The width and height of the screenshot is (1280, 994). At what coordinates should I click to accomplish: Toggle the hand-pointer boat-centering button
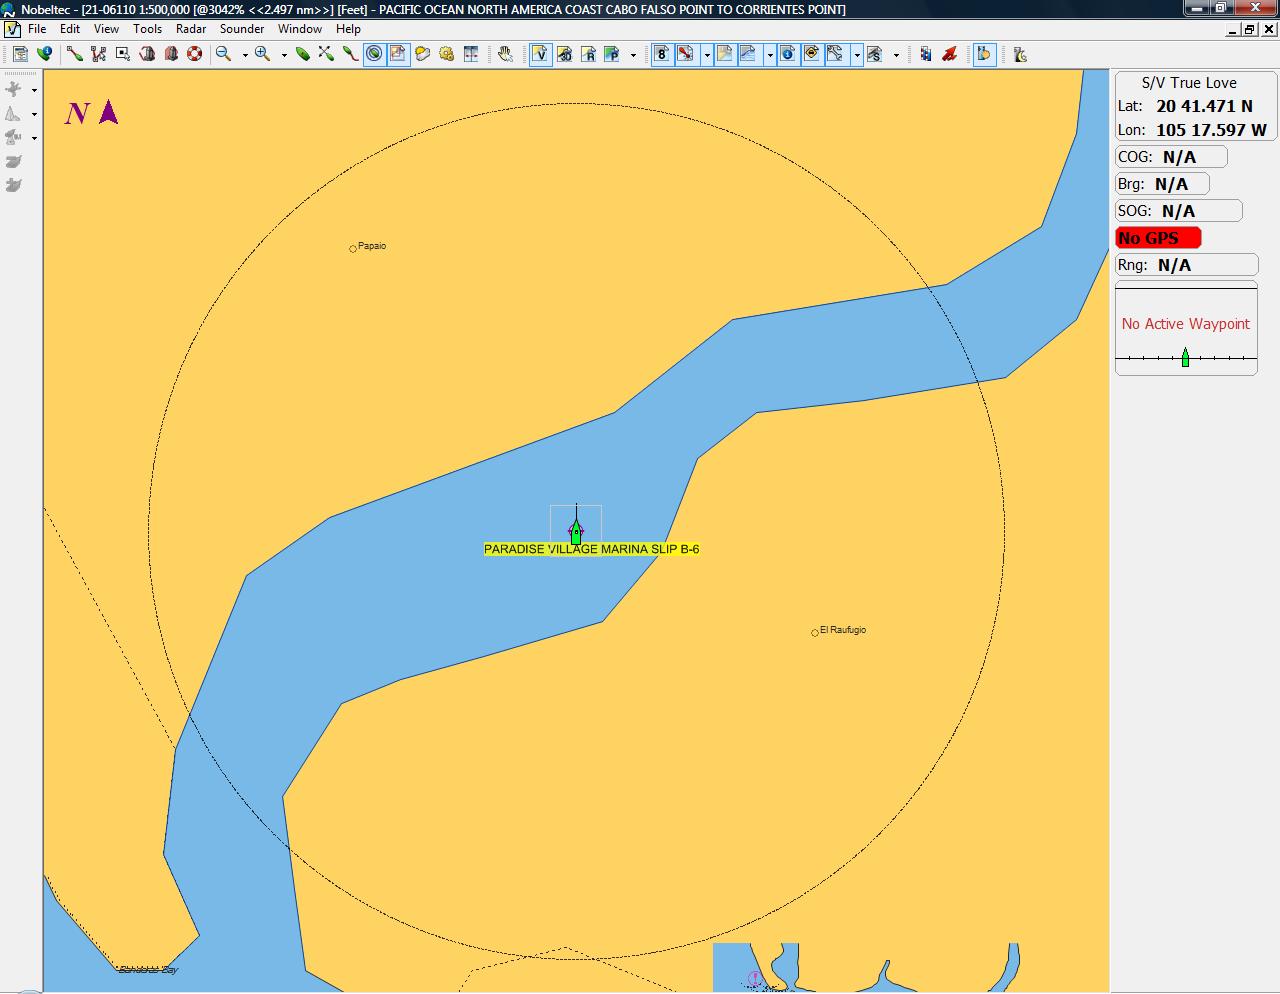984,54
